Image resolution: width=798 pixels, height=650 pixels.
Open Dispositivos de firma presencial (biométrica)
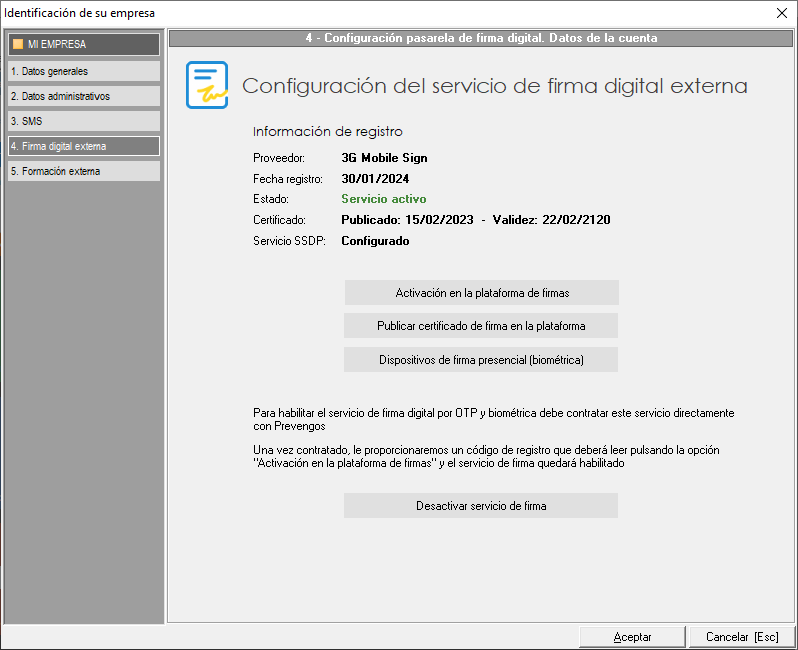[x=481, y=360]
